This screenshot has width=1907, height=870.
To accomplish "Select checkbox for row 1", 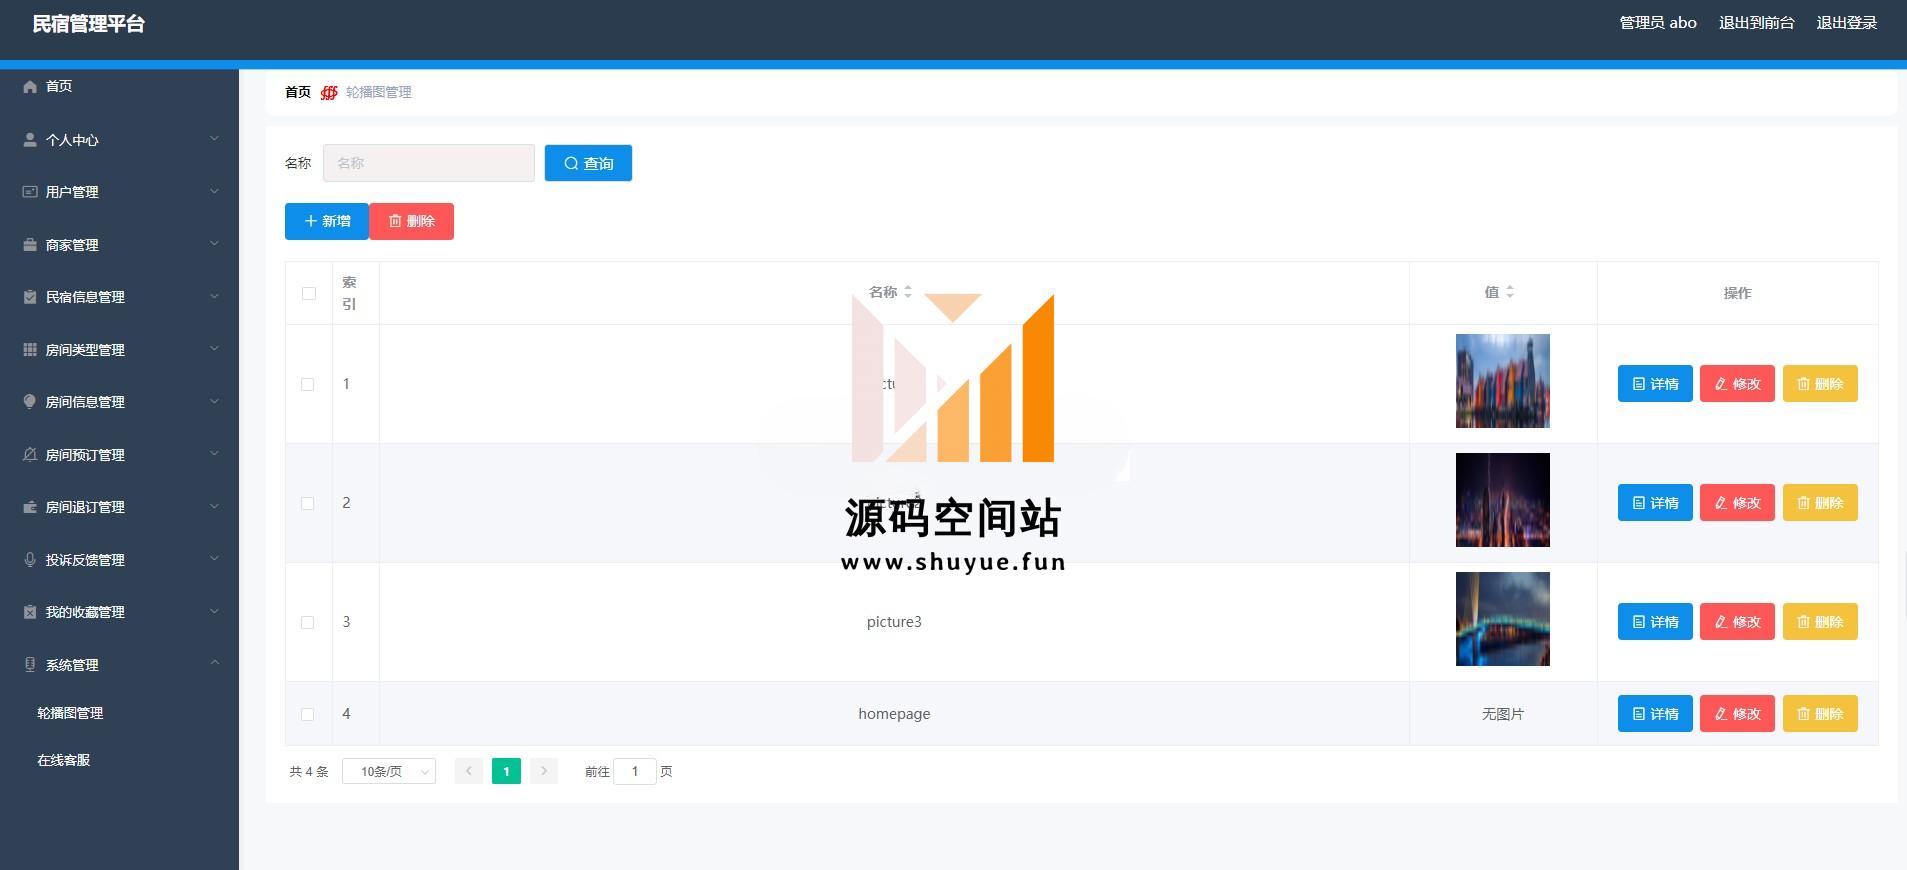I will tap(308, 384).
